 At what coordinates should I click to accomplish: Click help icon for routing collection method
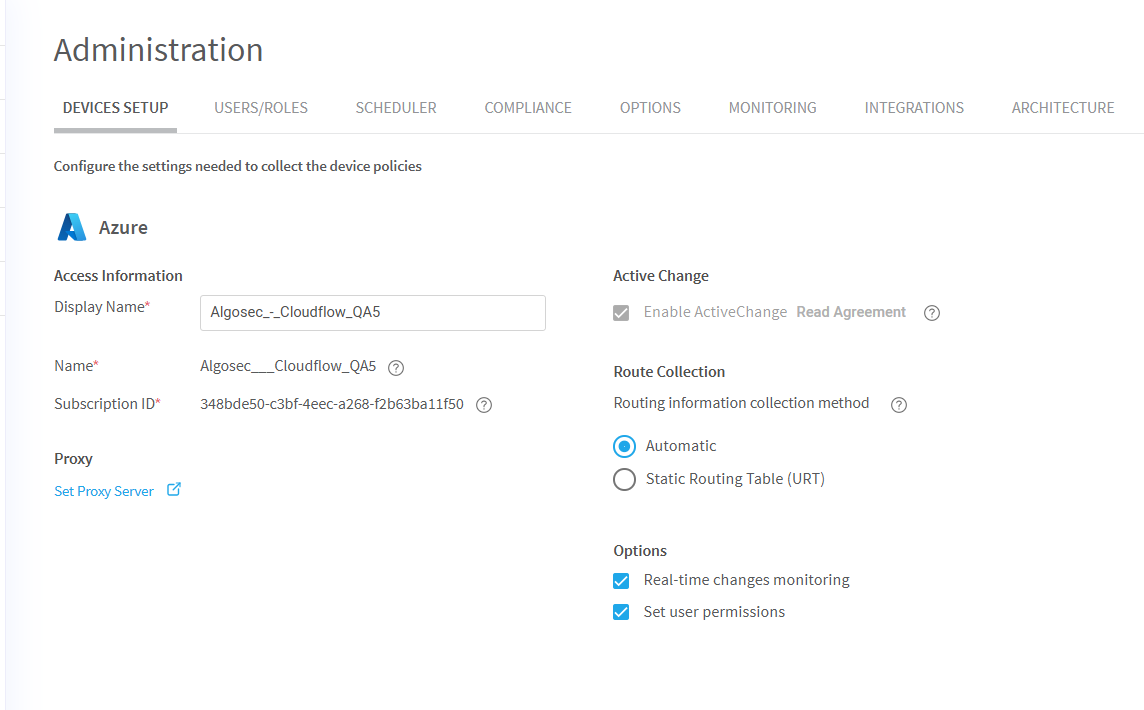point(899,405)
